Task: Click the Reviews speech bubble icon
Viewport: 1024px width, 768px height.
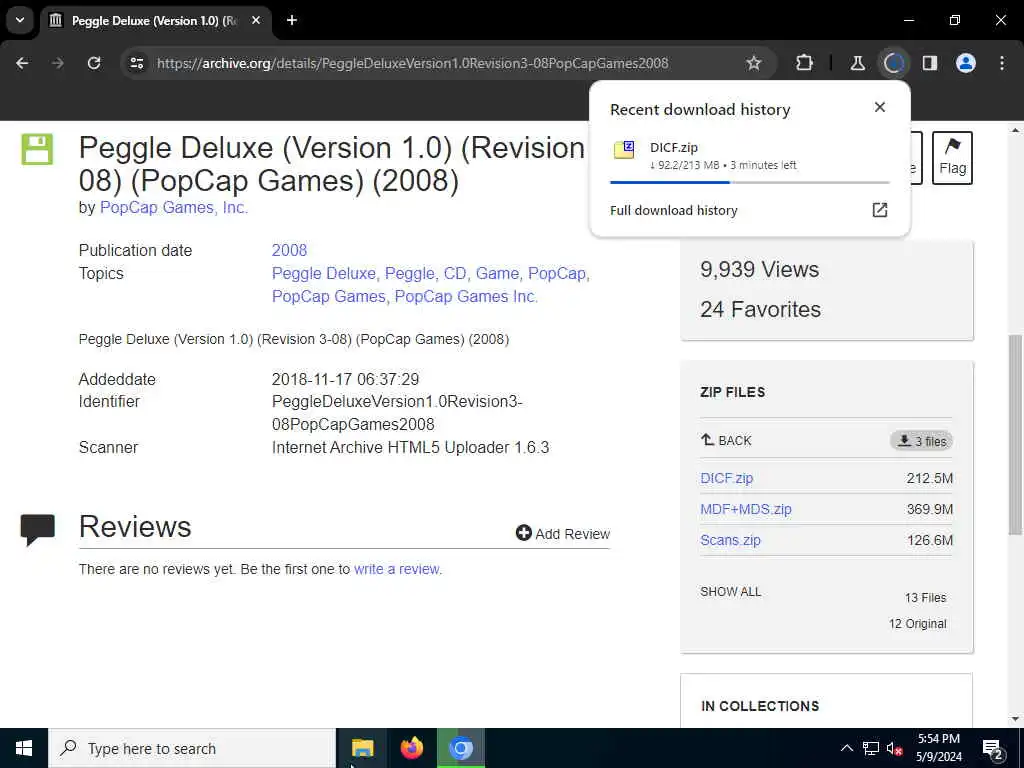Action: click(x=38, y=530)
